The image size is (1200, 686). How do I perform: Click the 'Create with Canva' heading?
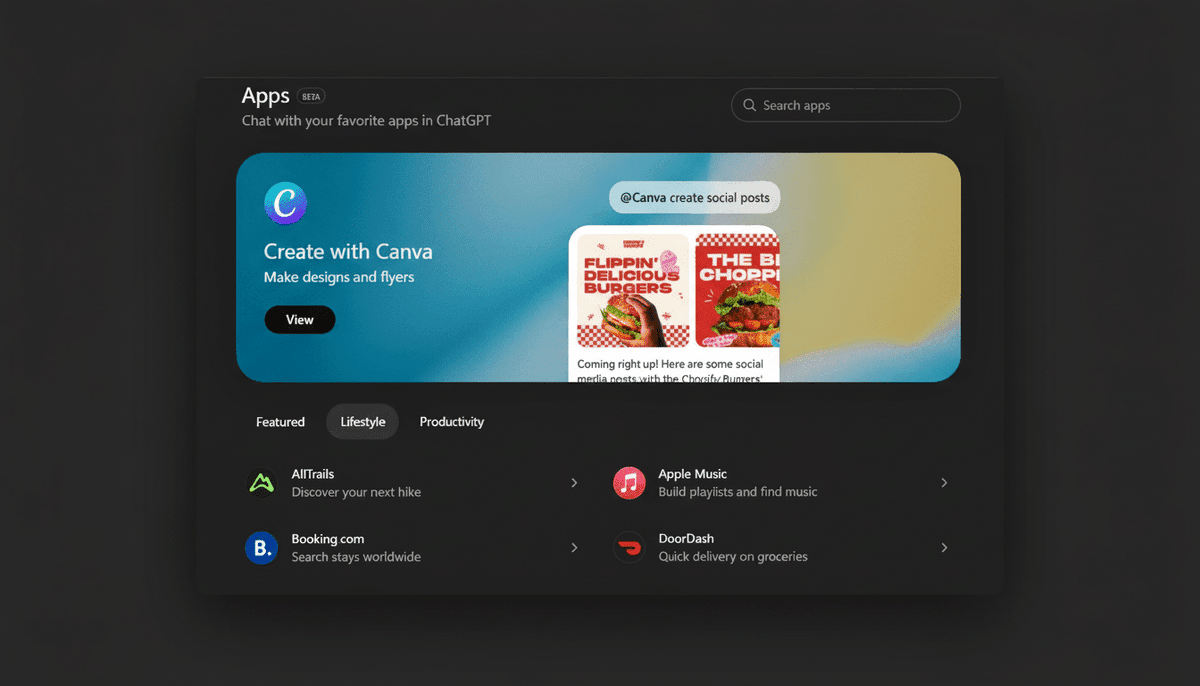pyautogui.click(x=348, y=252)
